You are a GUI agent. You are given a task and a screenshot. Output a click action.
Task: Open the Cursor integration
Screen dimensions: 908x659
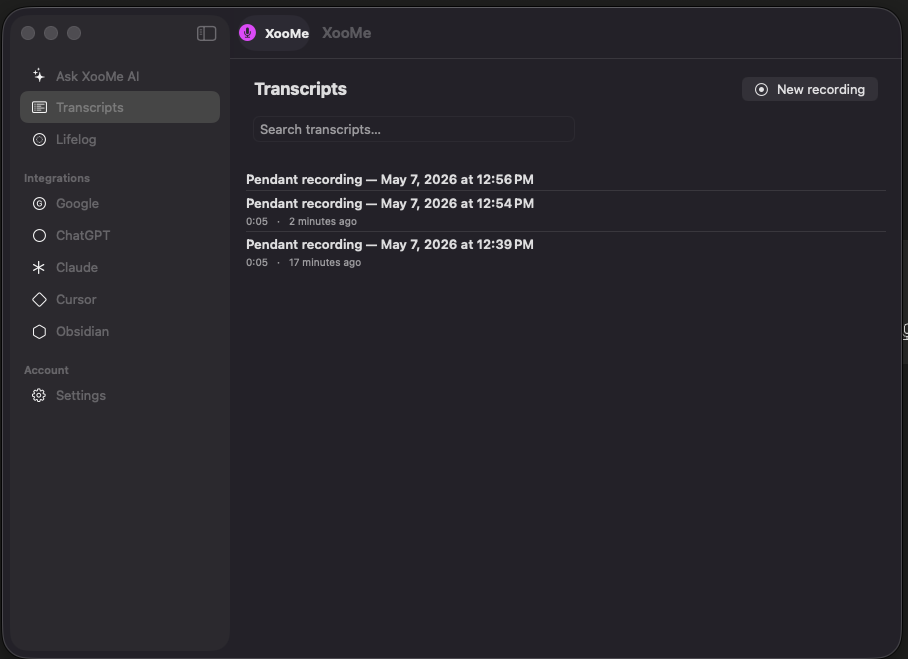tap(120, 299)
